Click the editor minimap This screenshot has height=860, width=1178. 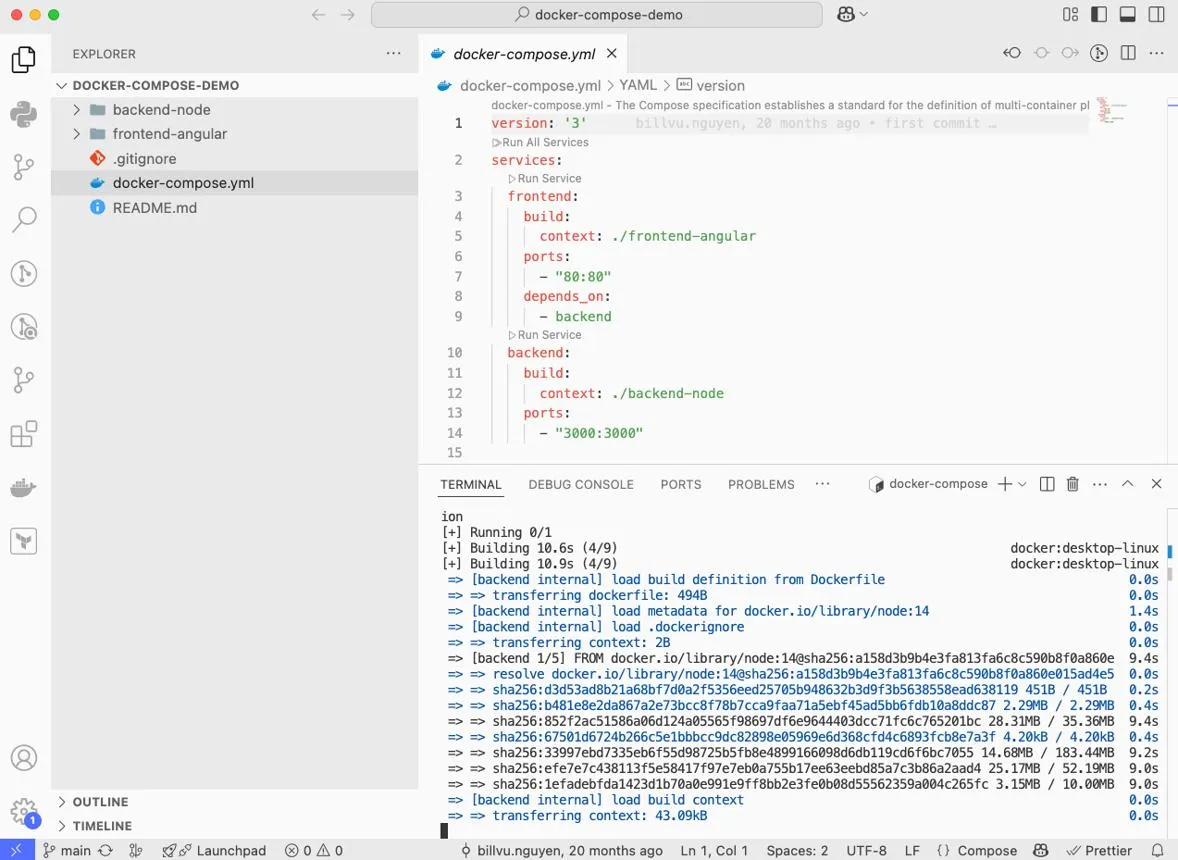coord(1111,110)
